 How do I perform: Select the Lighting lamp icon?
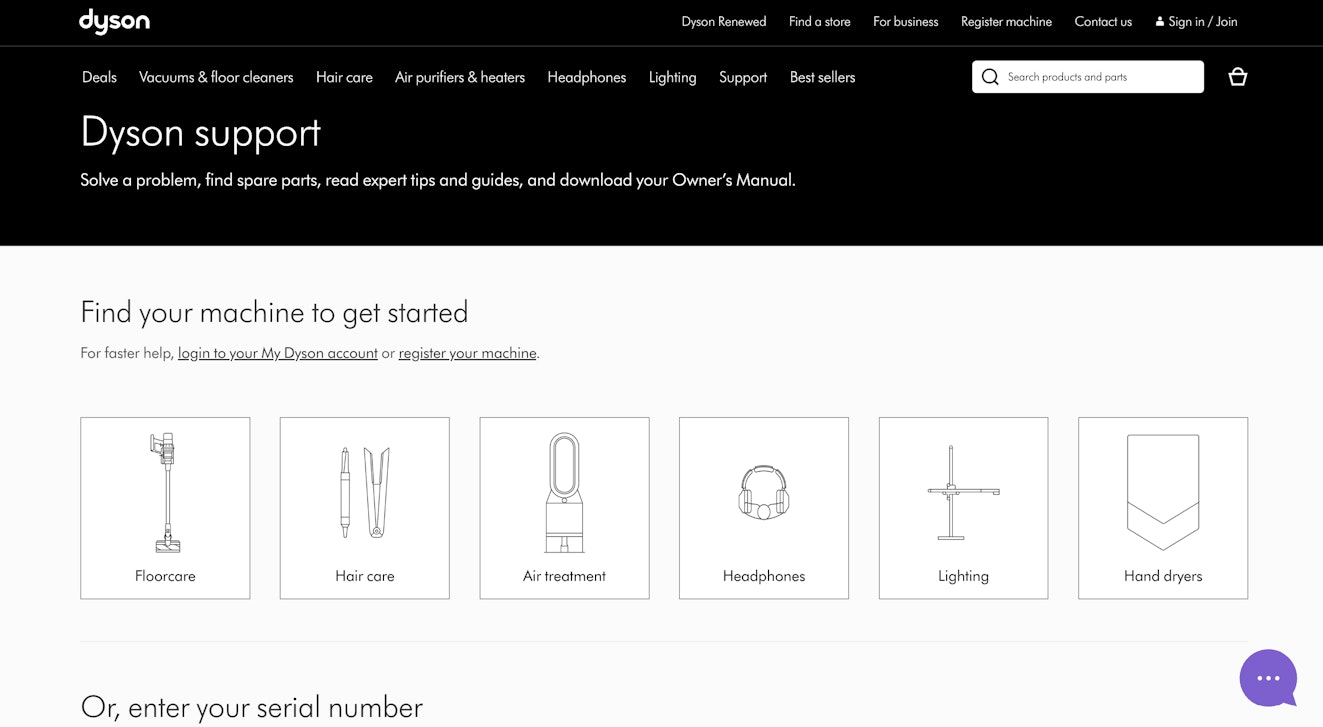pos(963,493)
